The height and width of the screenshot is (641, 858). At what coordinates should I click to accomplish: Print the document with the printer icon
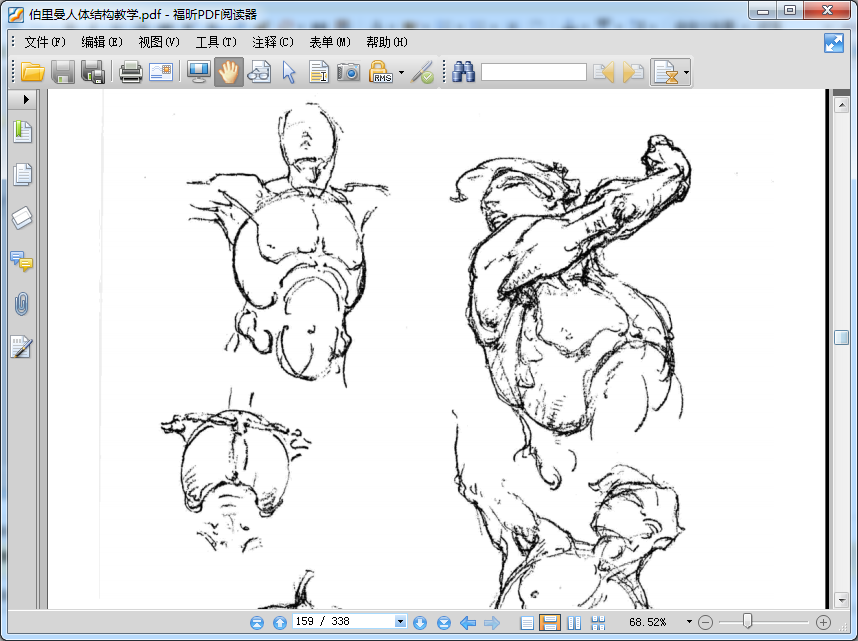click(131, 72)
